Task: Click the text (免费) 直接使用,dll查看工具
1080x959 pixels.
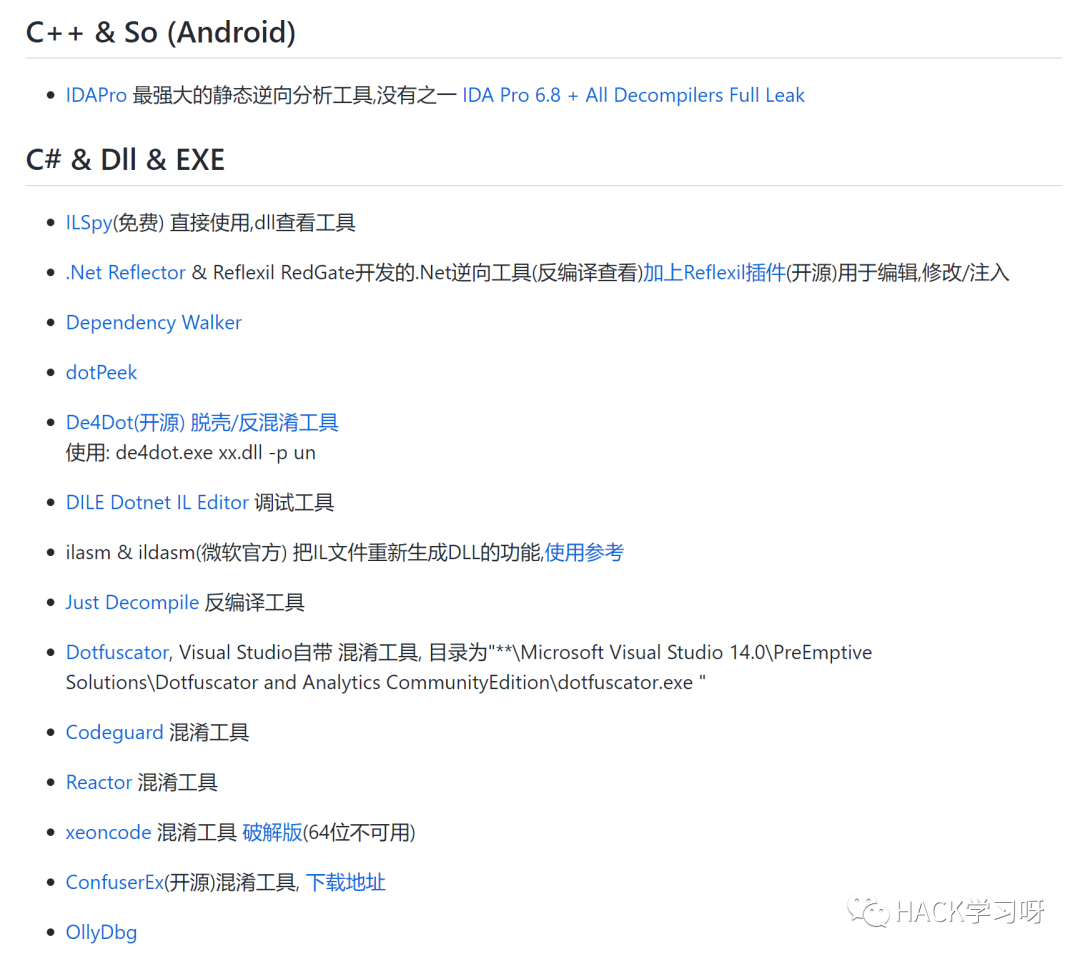Action: (x=233, y=223)
